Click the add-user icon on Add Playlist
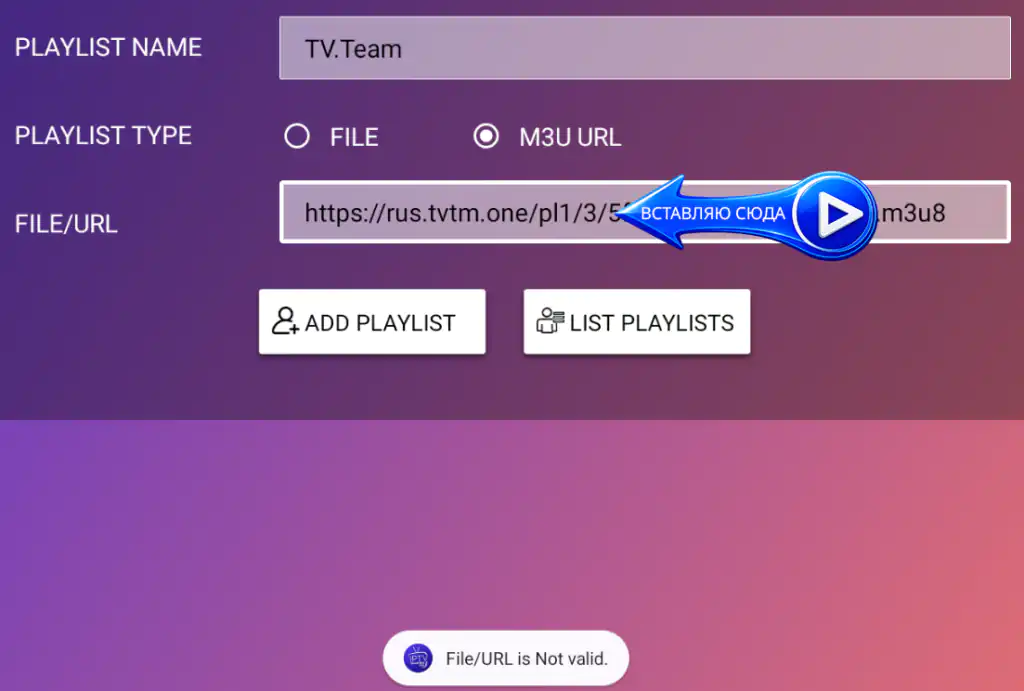 coord(285,321)
